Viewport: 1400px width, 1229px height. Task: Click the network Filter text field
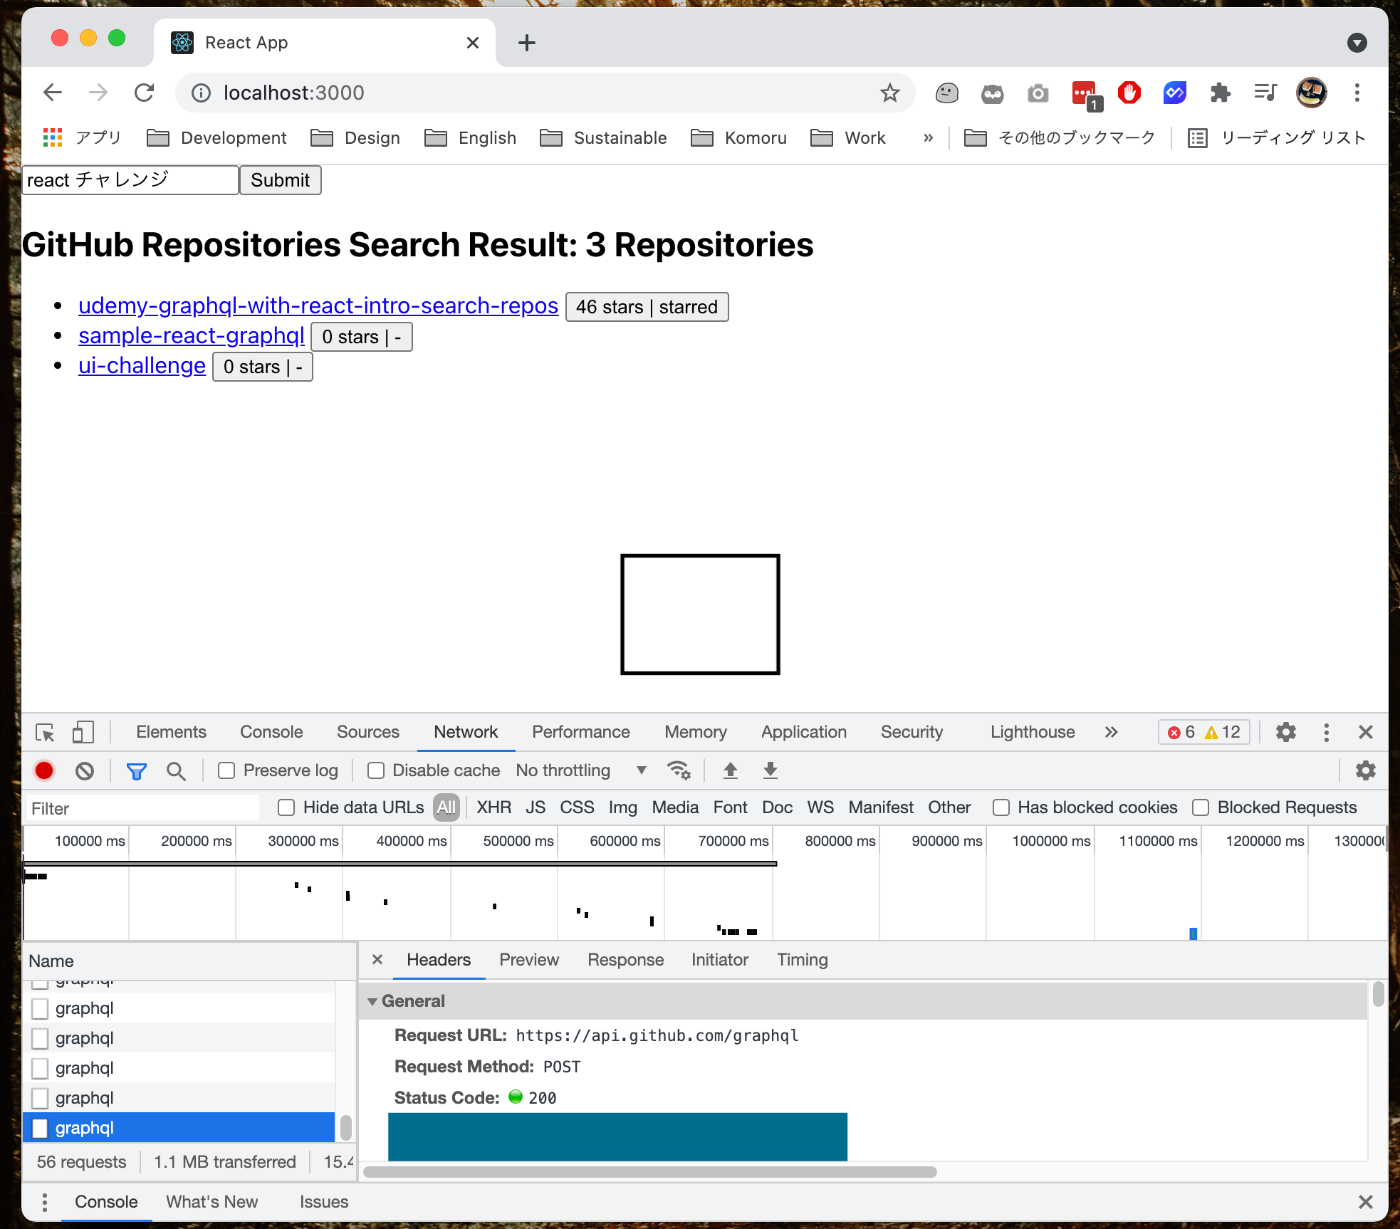pyautogui.click(x=142, y=808)
